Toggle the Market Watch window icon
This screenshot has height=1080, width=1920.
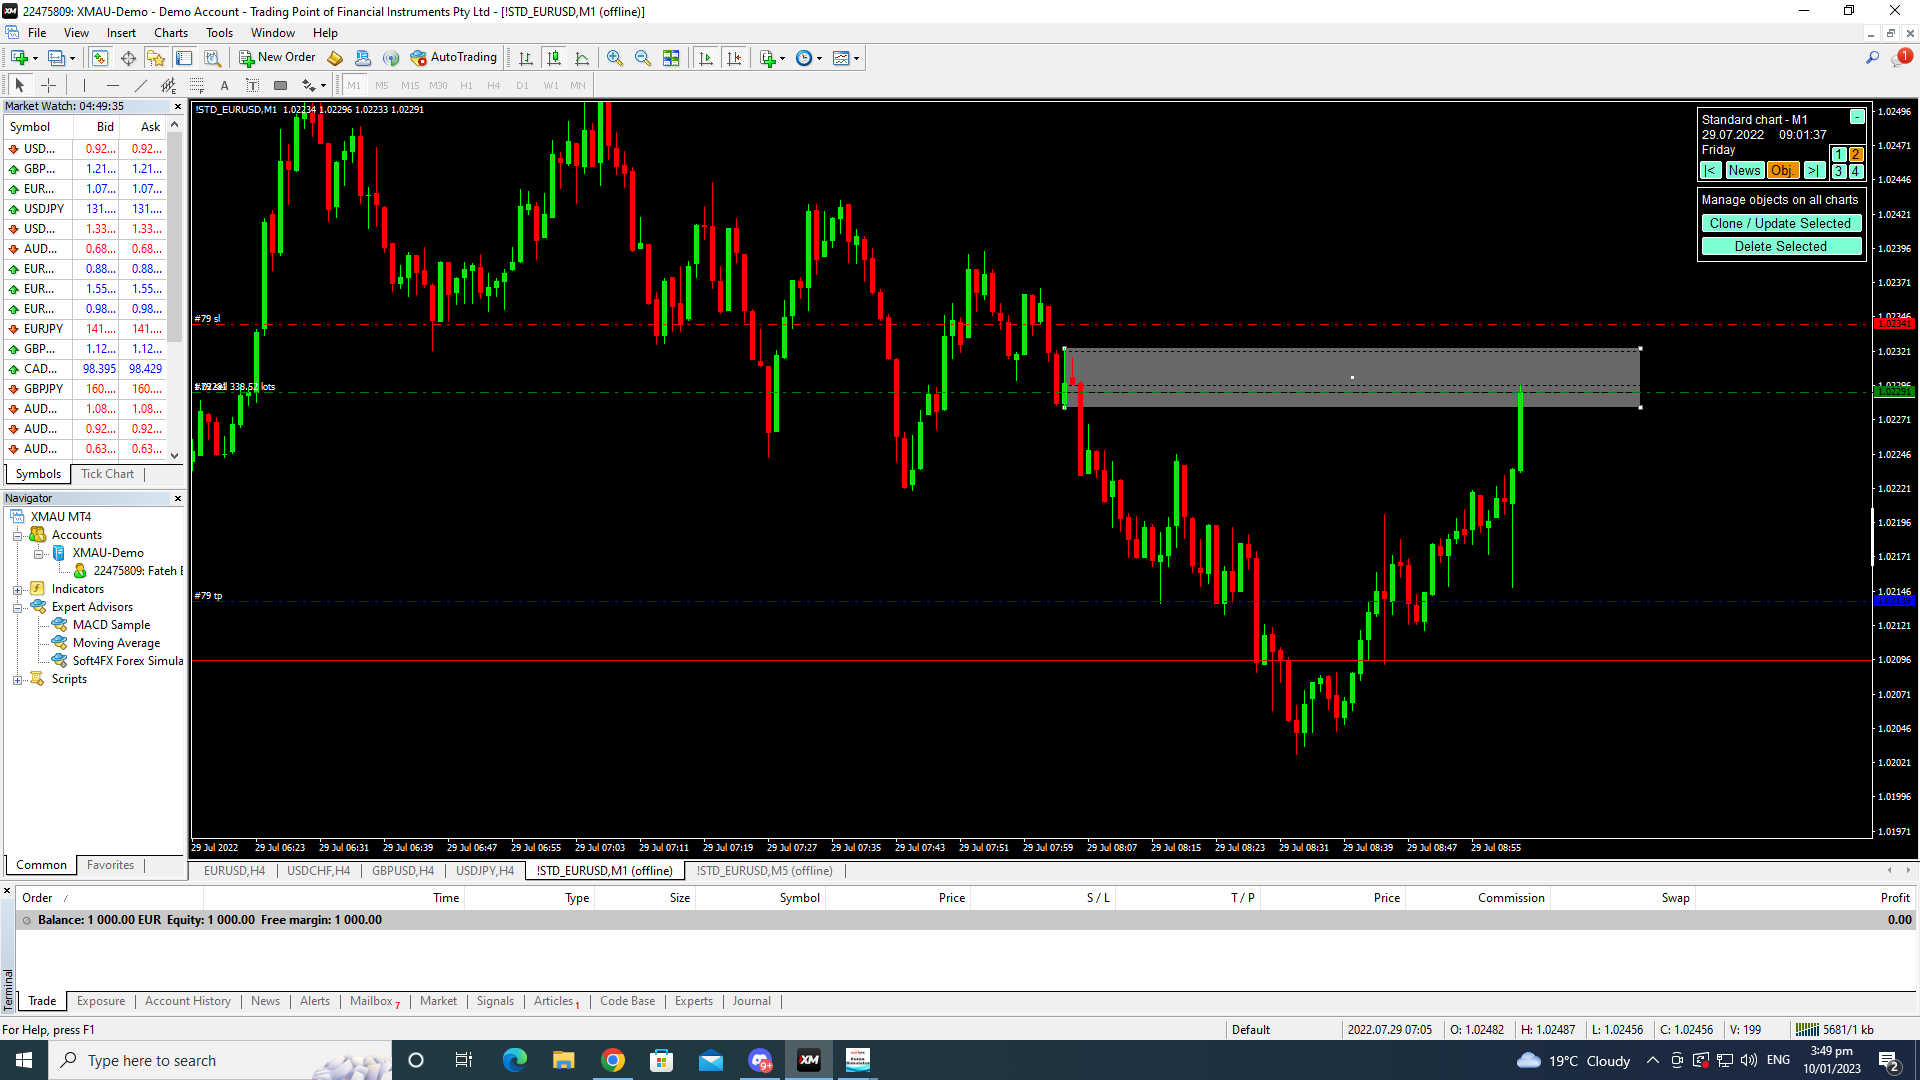[100, 58]
